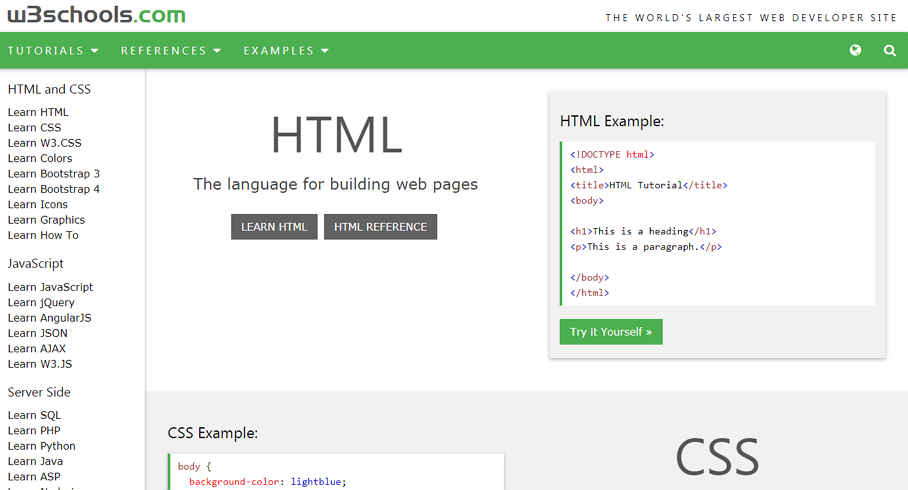Image resolution: width=908 pixels, height=490 pixels.
Task: Open Learn JSON link
Action: point(38,333)
